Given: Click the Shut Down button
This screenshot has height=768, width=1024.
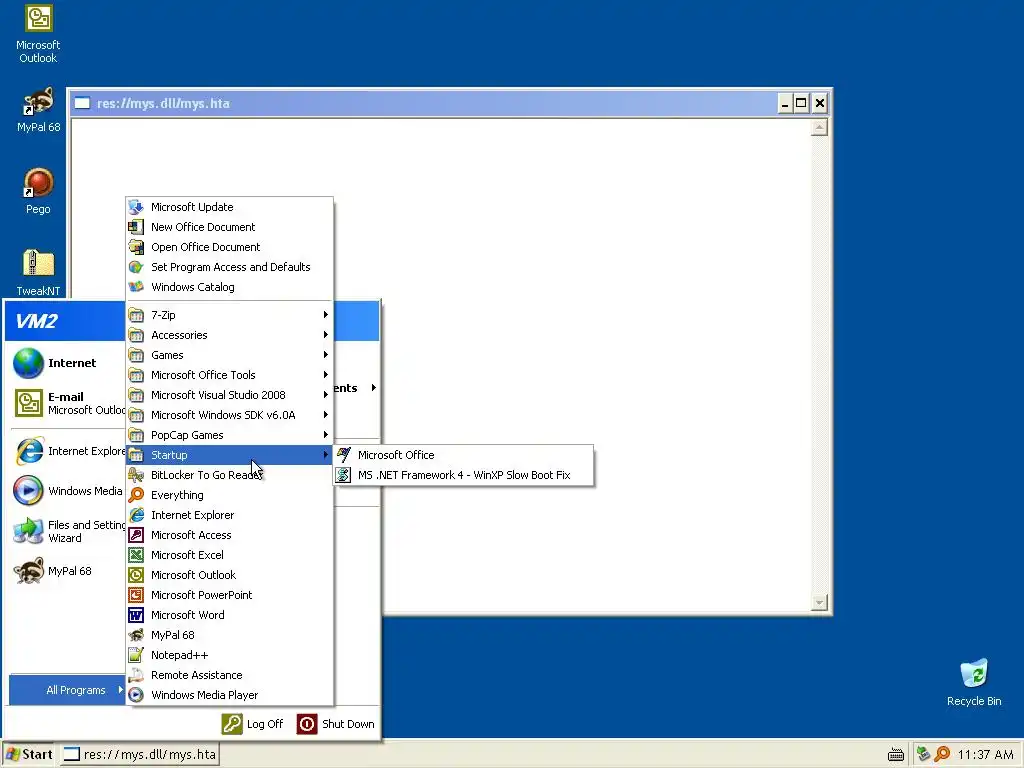Looking at the screenshot, I should [x=336, y=724].
